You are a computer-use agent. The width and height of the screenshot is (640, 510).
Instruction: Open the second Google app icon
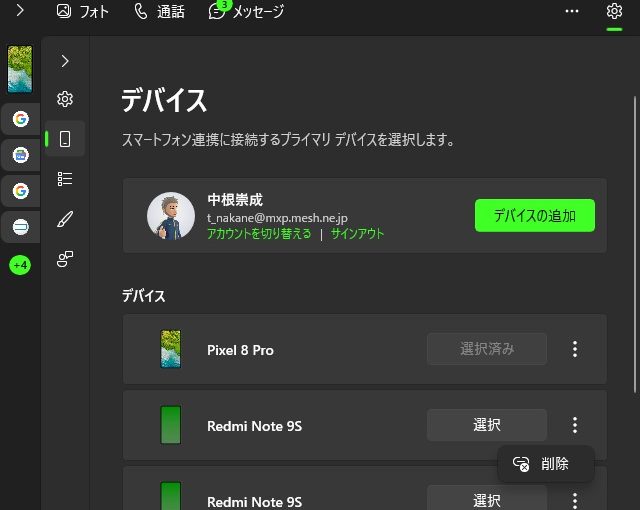(20, 191)
